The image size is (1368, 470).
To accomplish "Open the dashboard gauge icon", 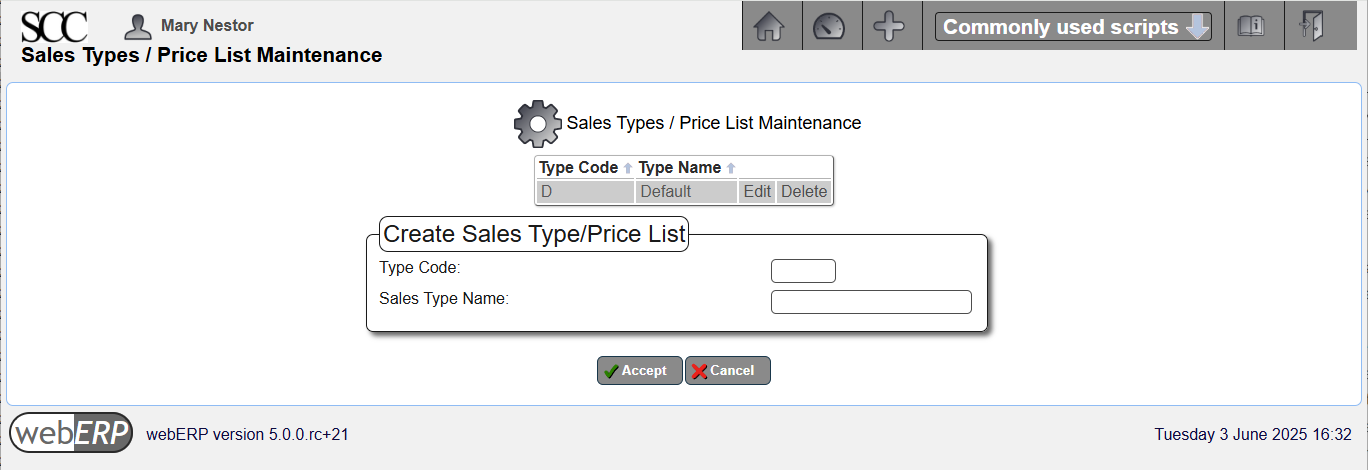I will 829,27.
